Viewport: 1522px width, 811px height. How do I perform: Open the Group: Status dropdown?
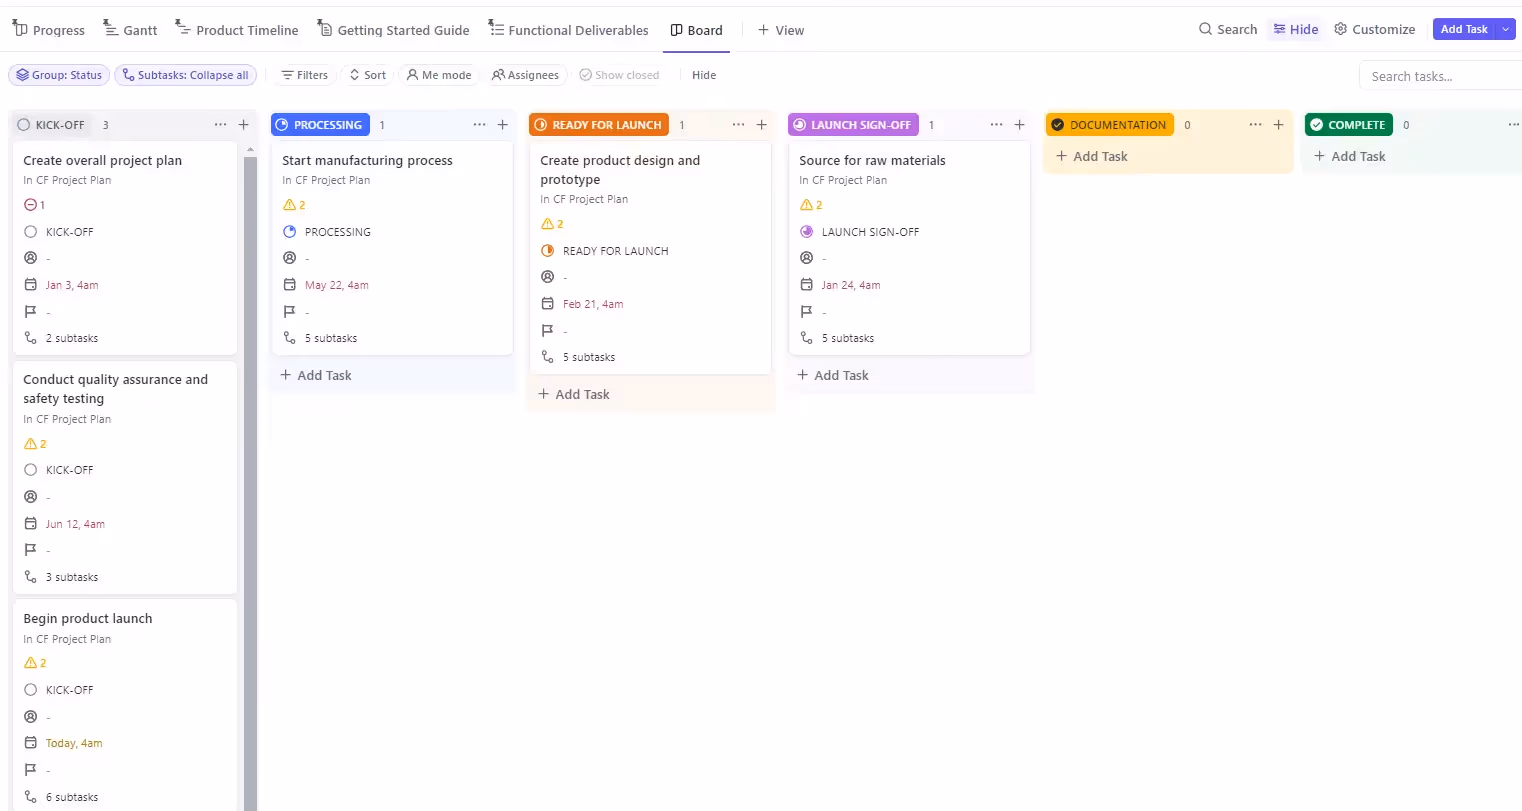tap(59, 74)
